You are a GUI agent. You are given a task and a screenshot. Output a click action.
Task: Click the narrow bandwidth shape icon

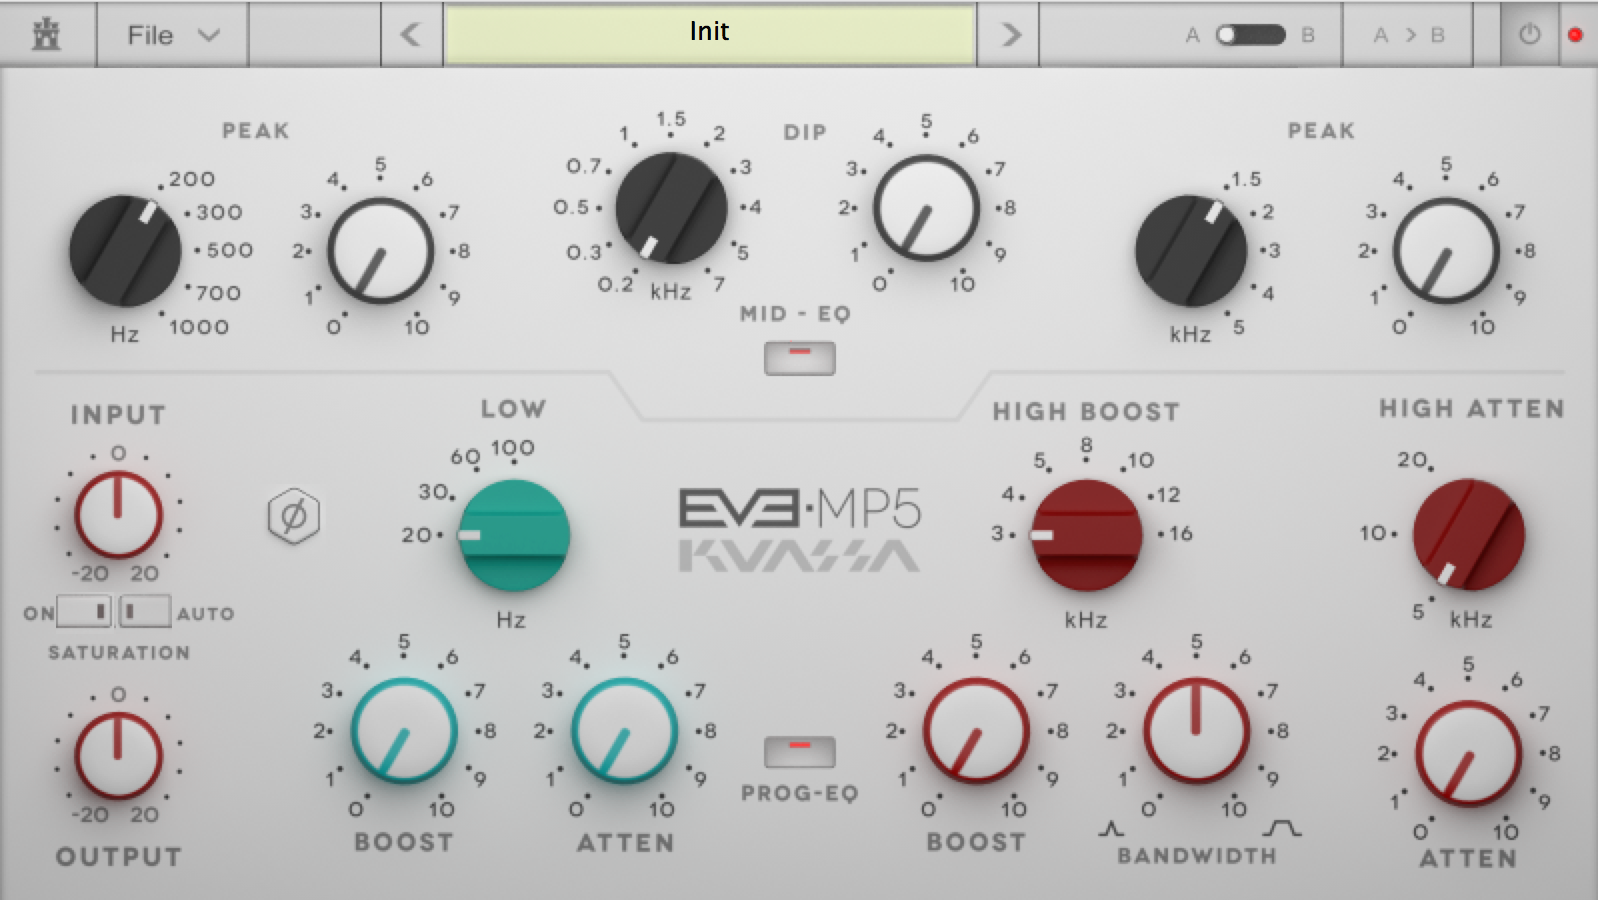coord(1111,829)
